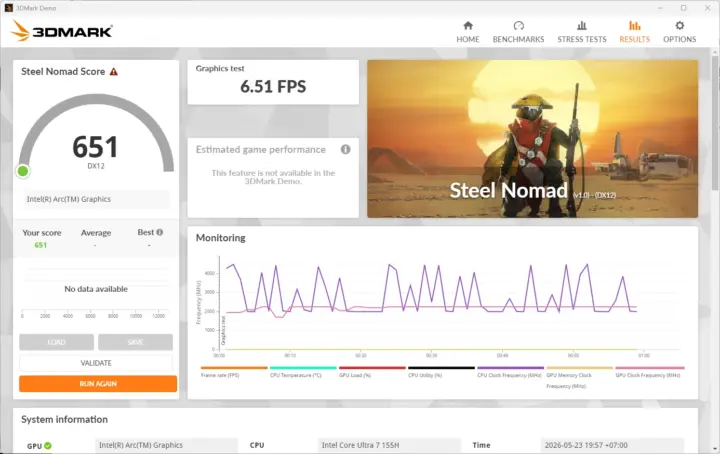Screen dimensions: 720x454
Task: Click the Run Again button
Action: click(x=98, y=384)
